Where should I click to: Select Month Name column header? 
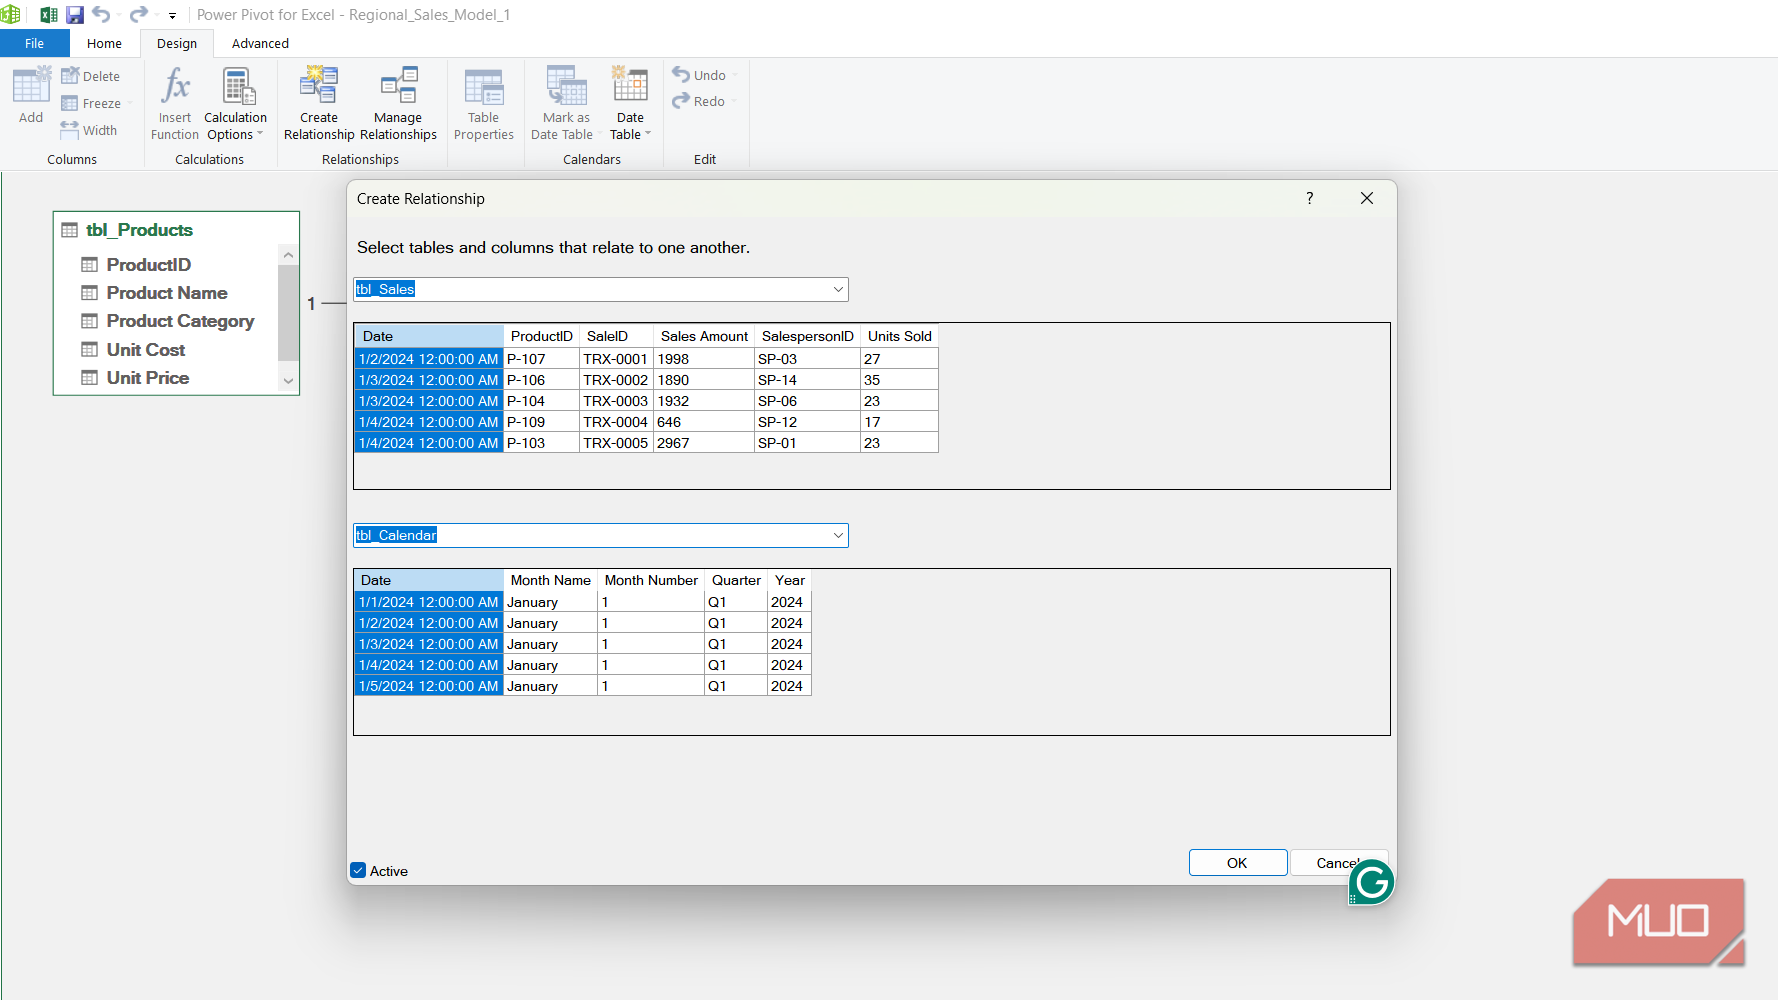(550, 580)
